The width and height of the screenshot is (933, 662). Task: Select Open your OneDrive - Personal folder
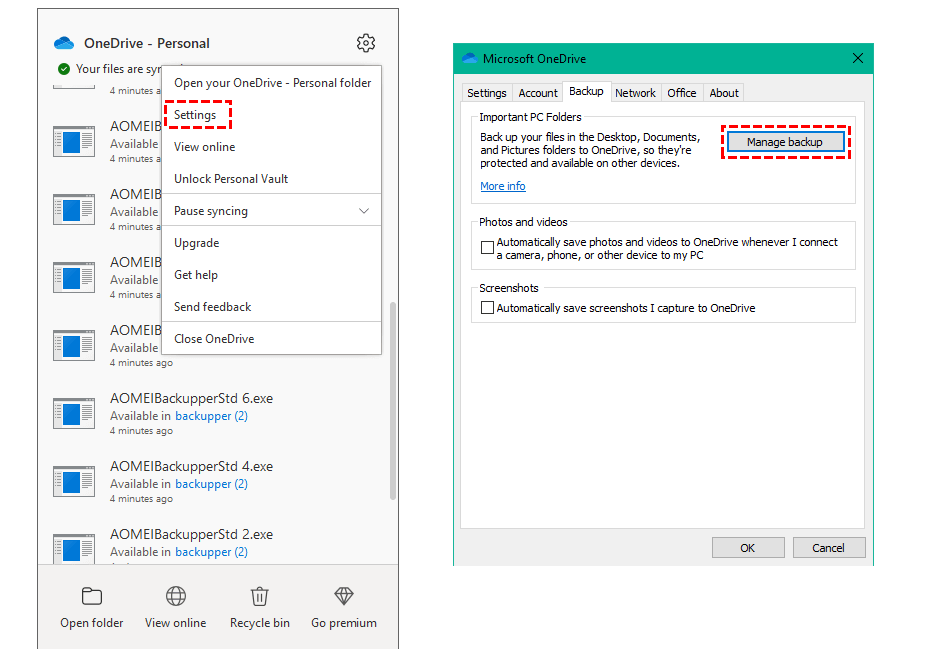[x=272, y=83]
